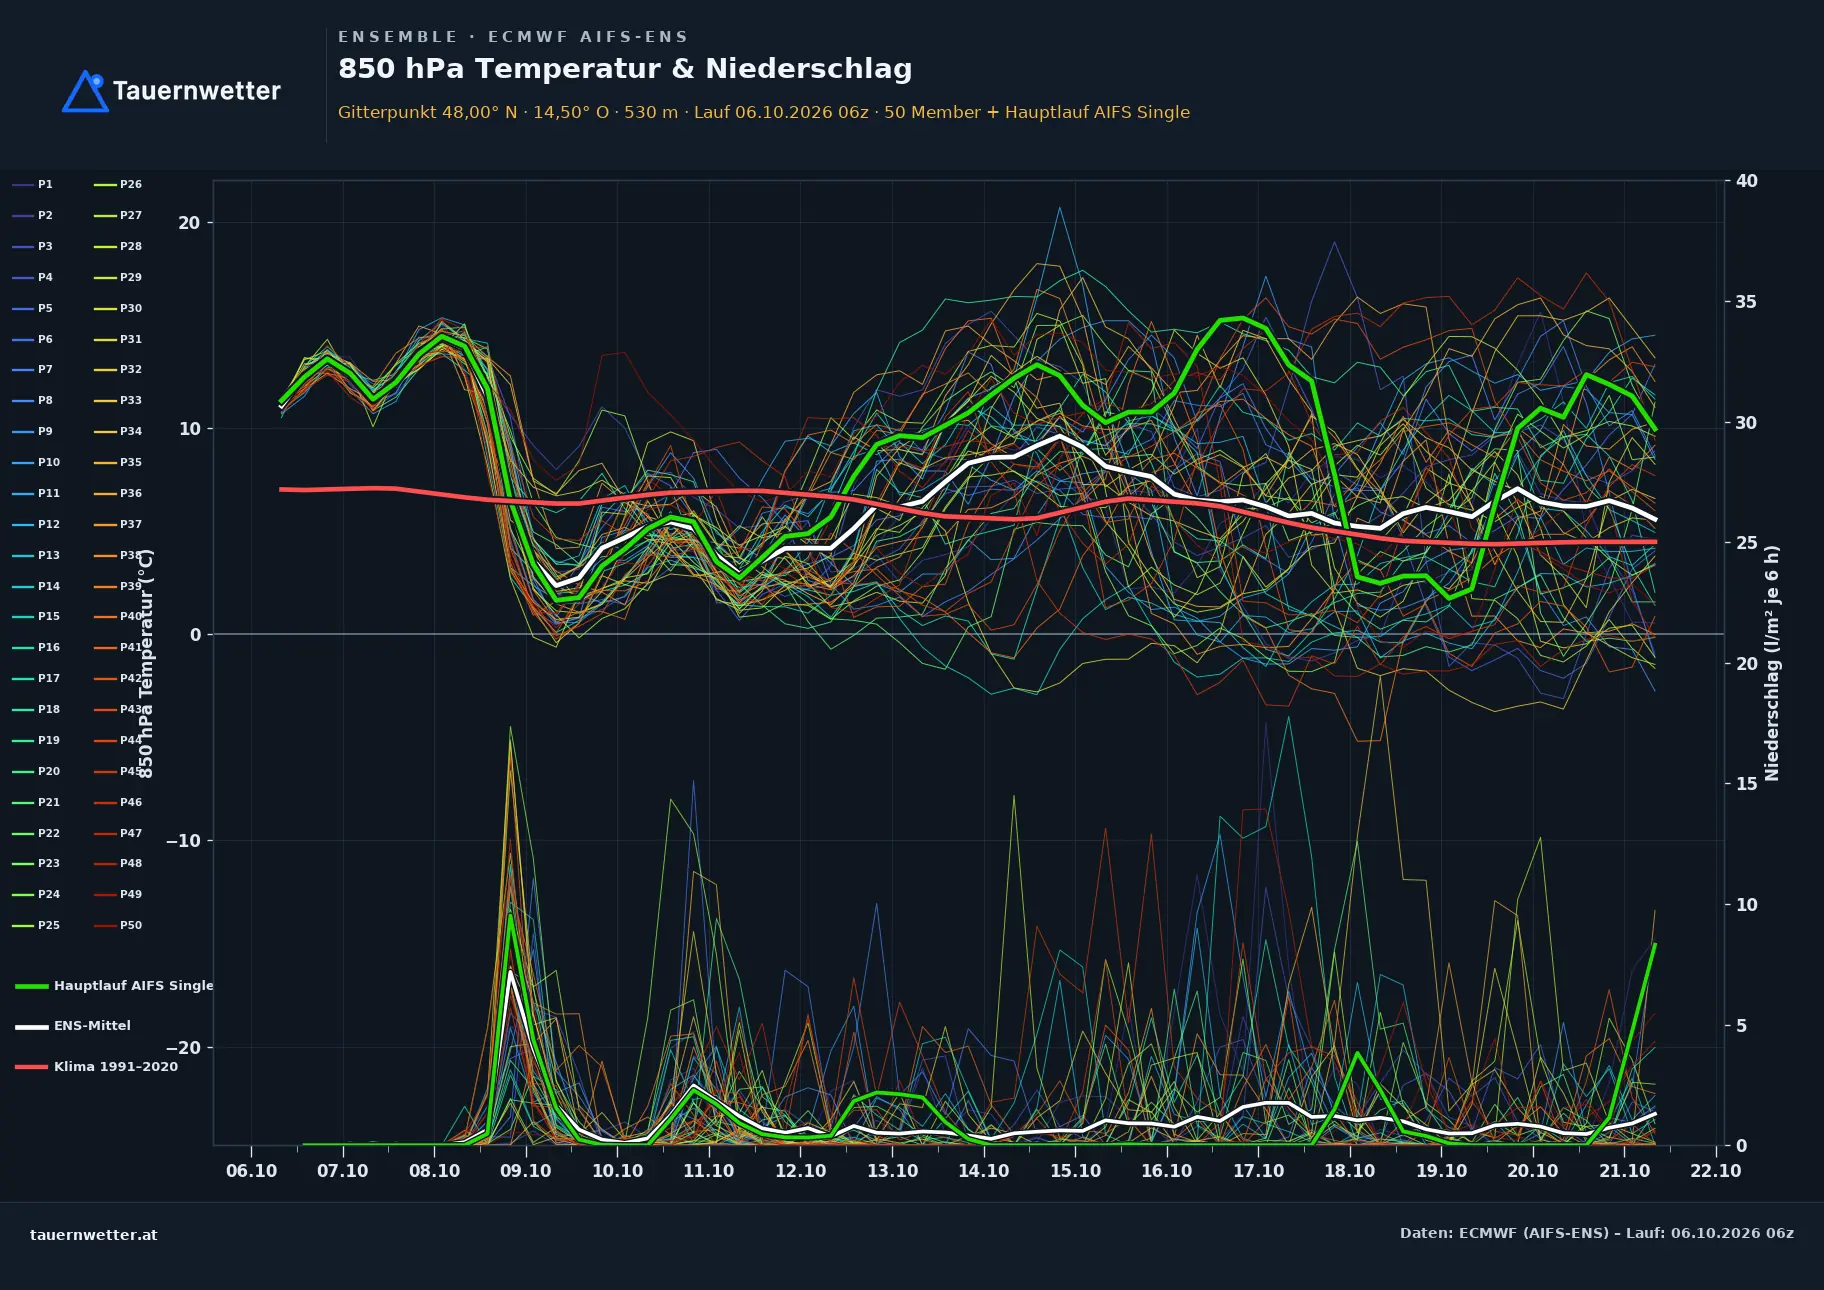Click the 06.10 date tick label
Screen dimensions: 1824x1290
click(x=252, y=1171)
